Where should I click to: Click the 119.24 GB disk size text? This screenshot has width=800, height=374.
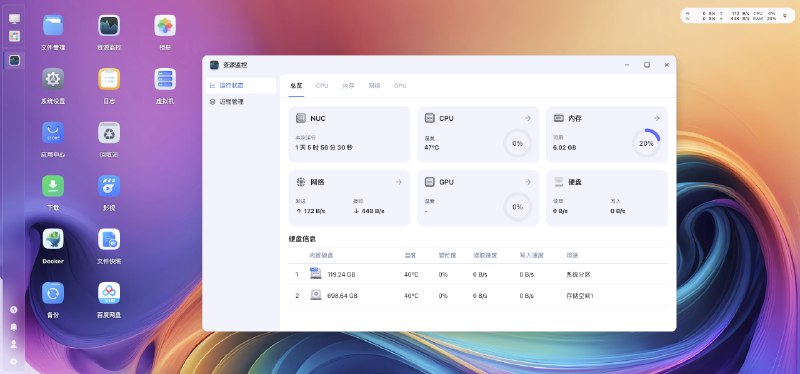(341, 275)
